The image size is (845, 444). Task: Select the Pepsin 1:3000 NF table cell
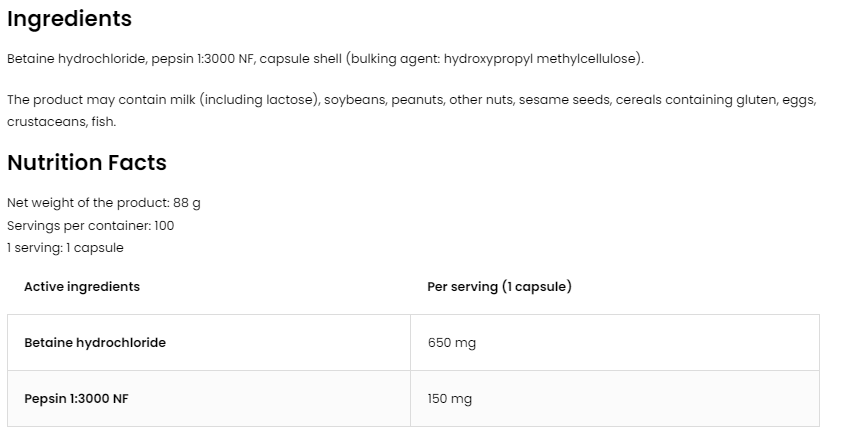pos(76,399)
